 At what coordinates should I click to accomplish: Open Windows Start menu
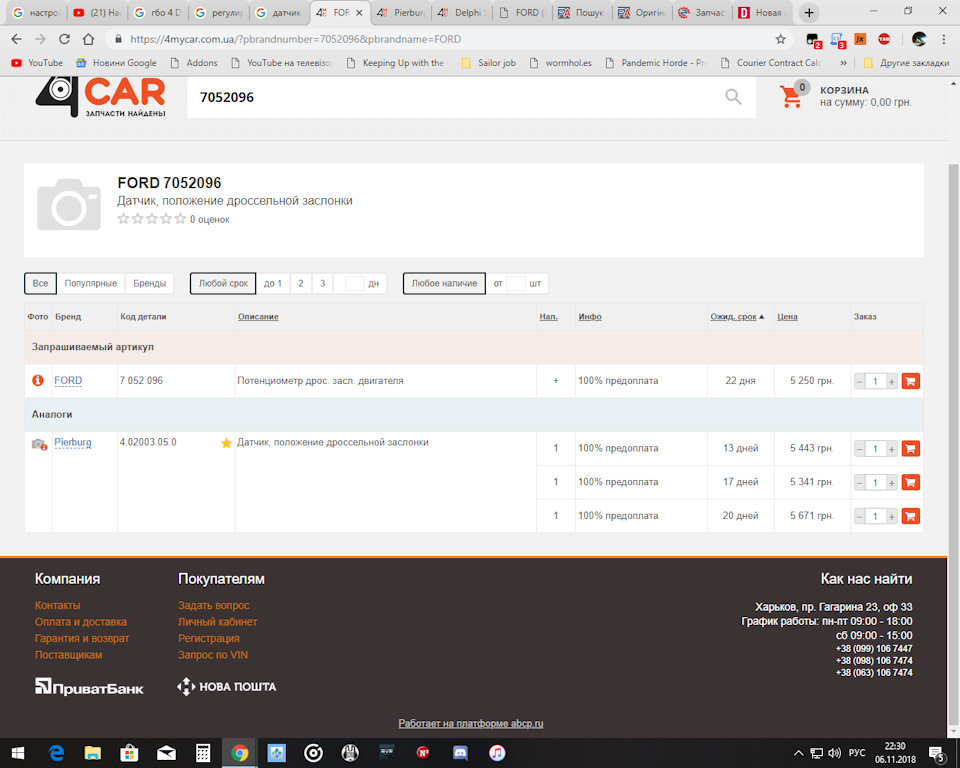(x=17, y=753)
